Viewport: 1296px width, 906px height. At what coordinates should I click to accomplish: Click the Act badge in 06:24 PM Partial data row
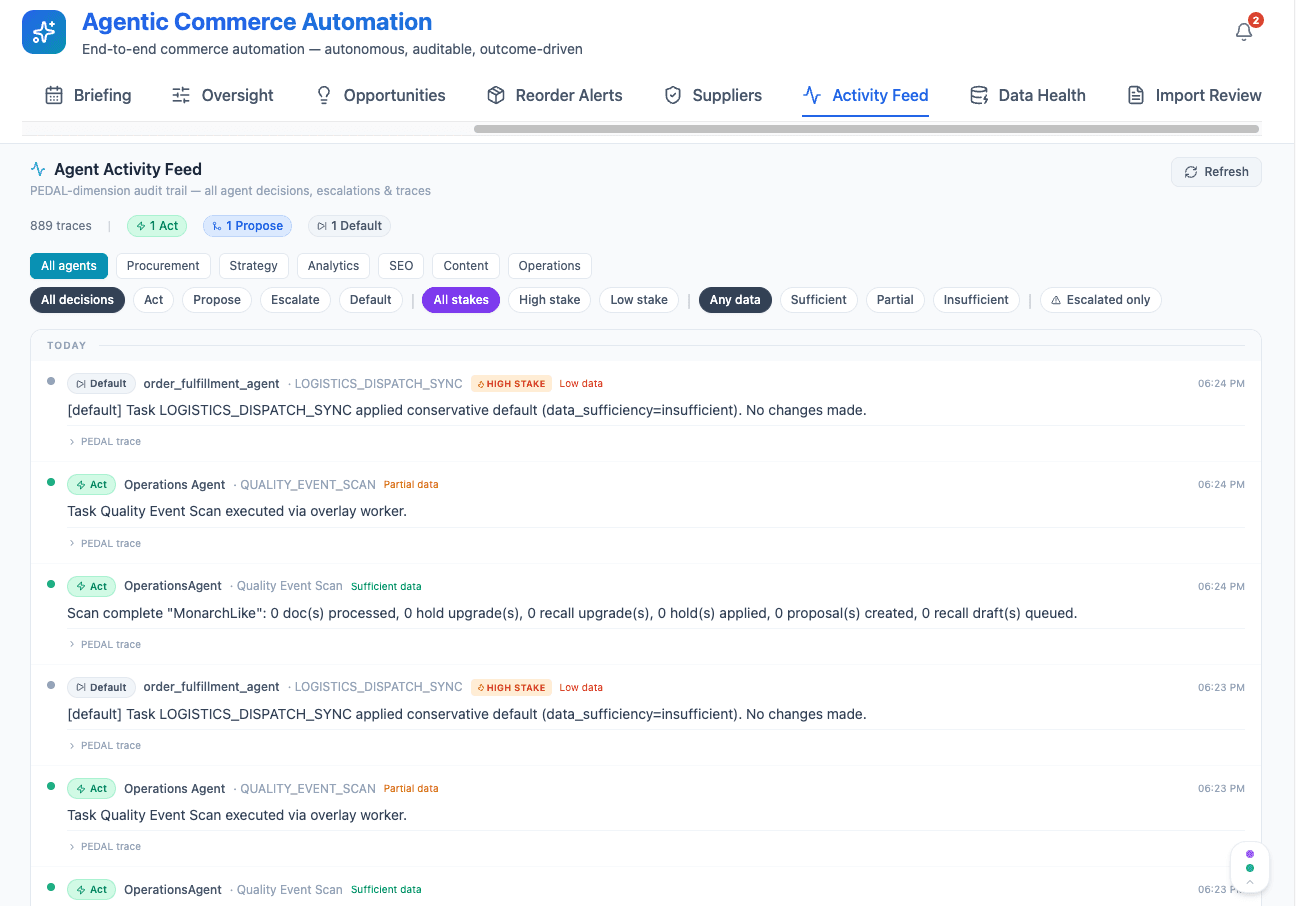point(91,484)
